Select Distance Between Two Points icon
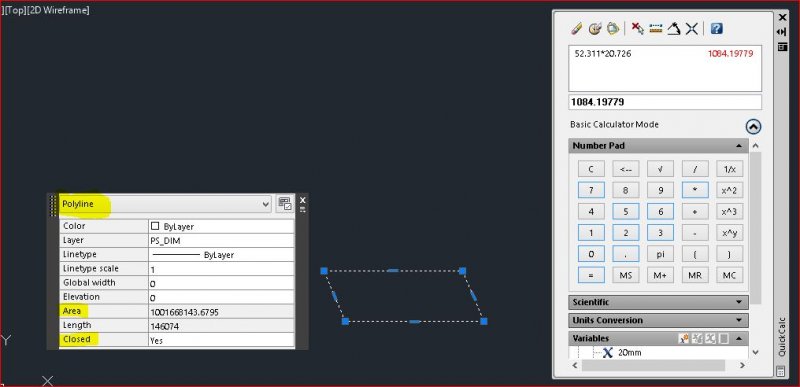 [656, 29]
